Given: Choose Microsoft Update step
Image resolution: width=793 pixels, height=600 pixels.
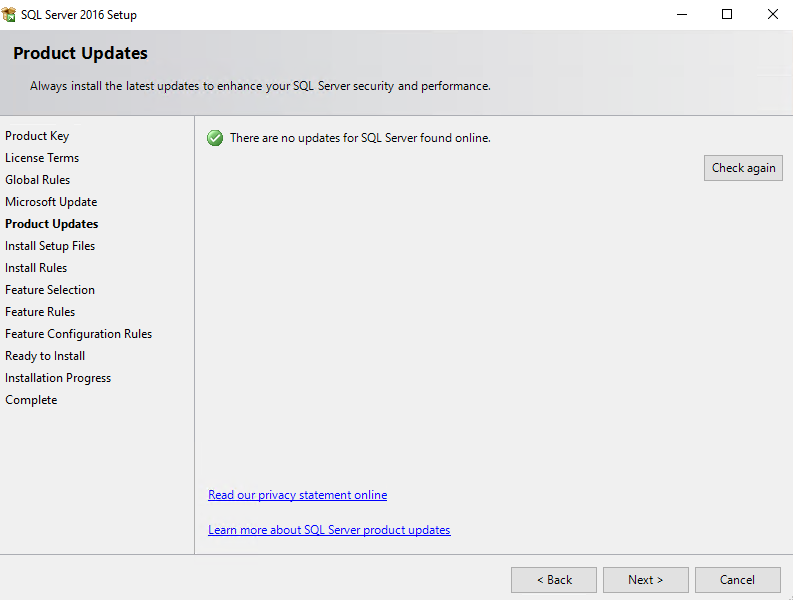Looking at the screenshot, I should [x=51, y=202].
